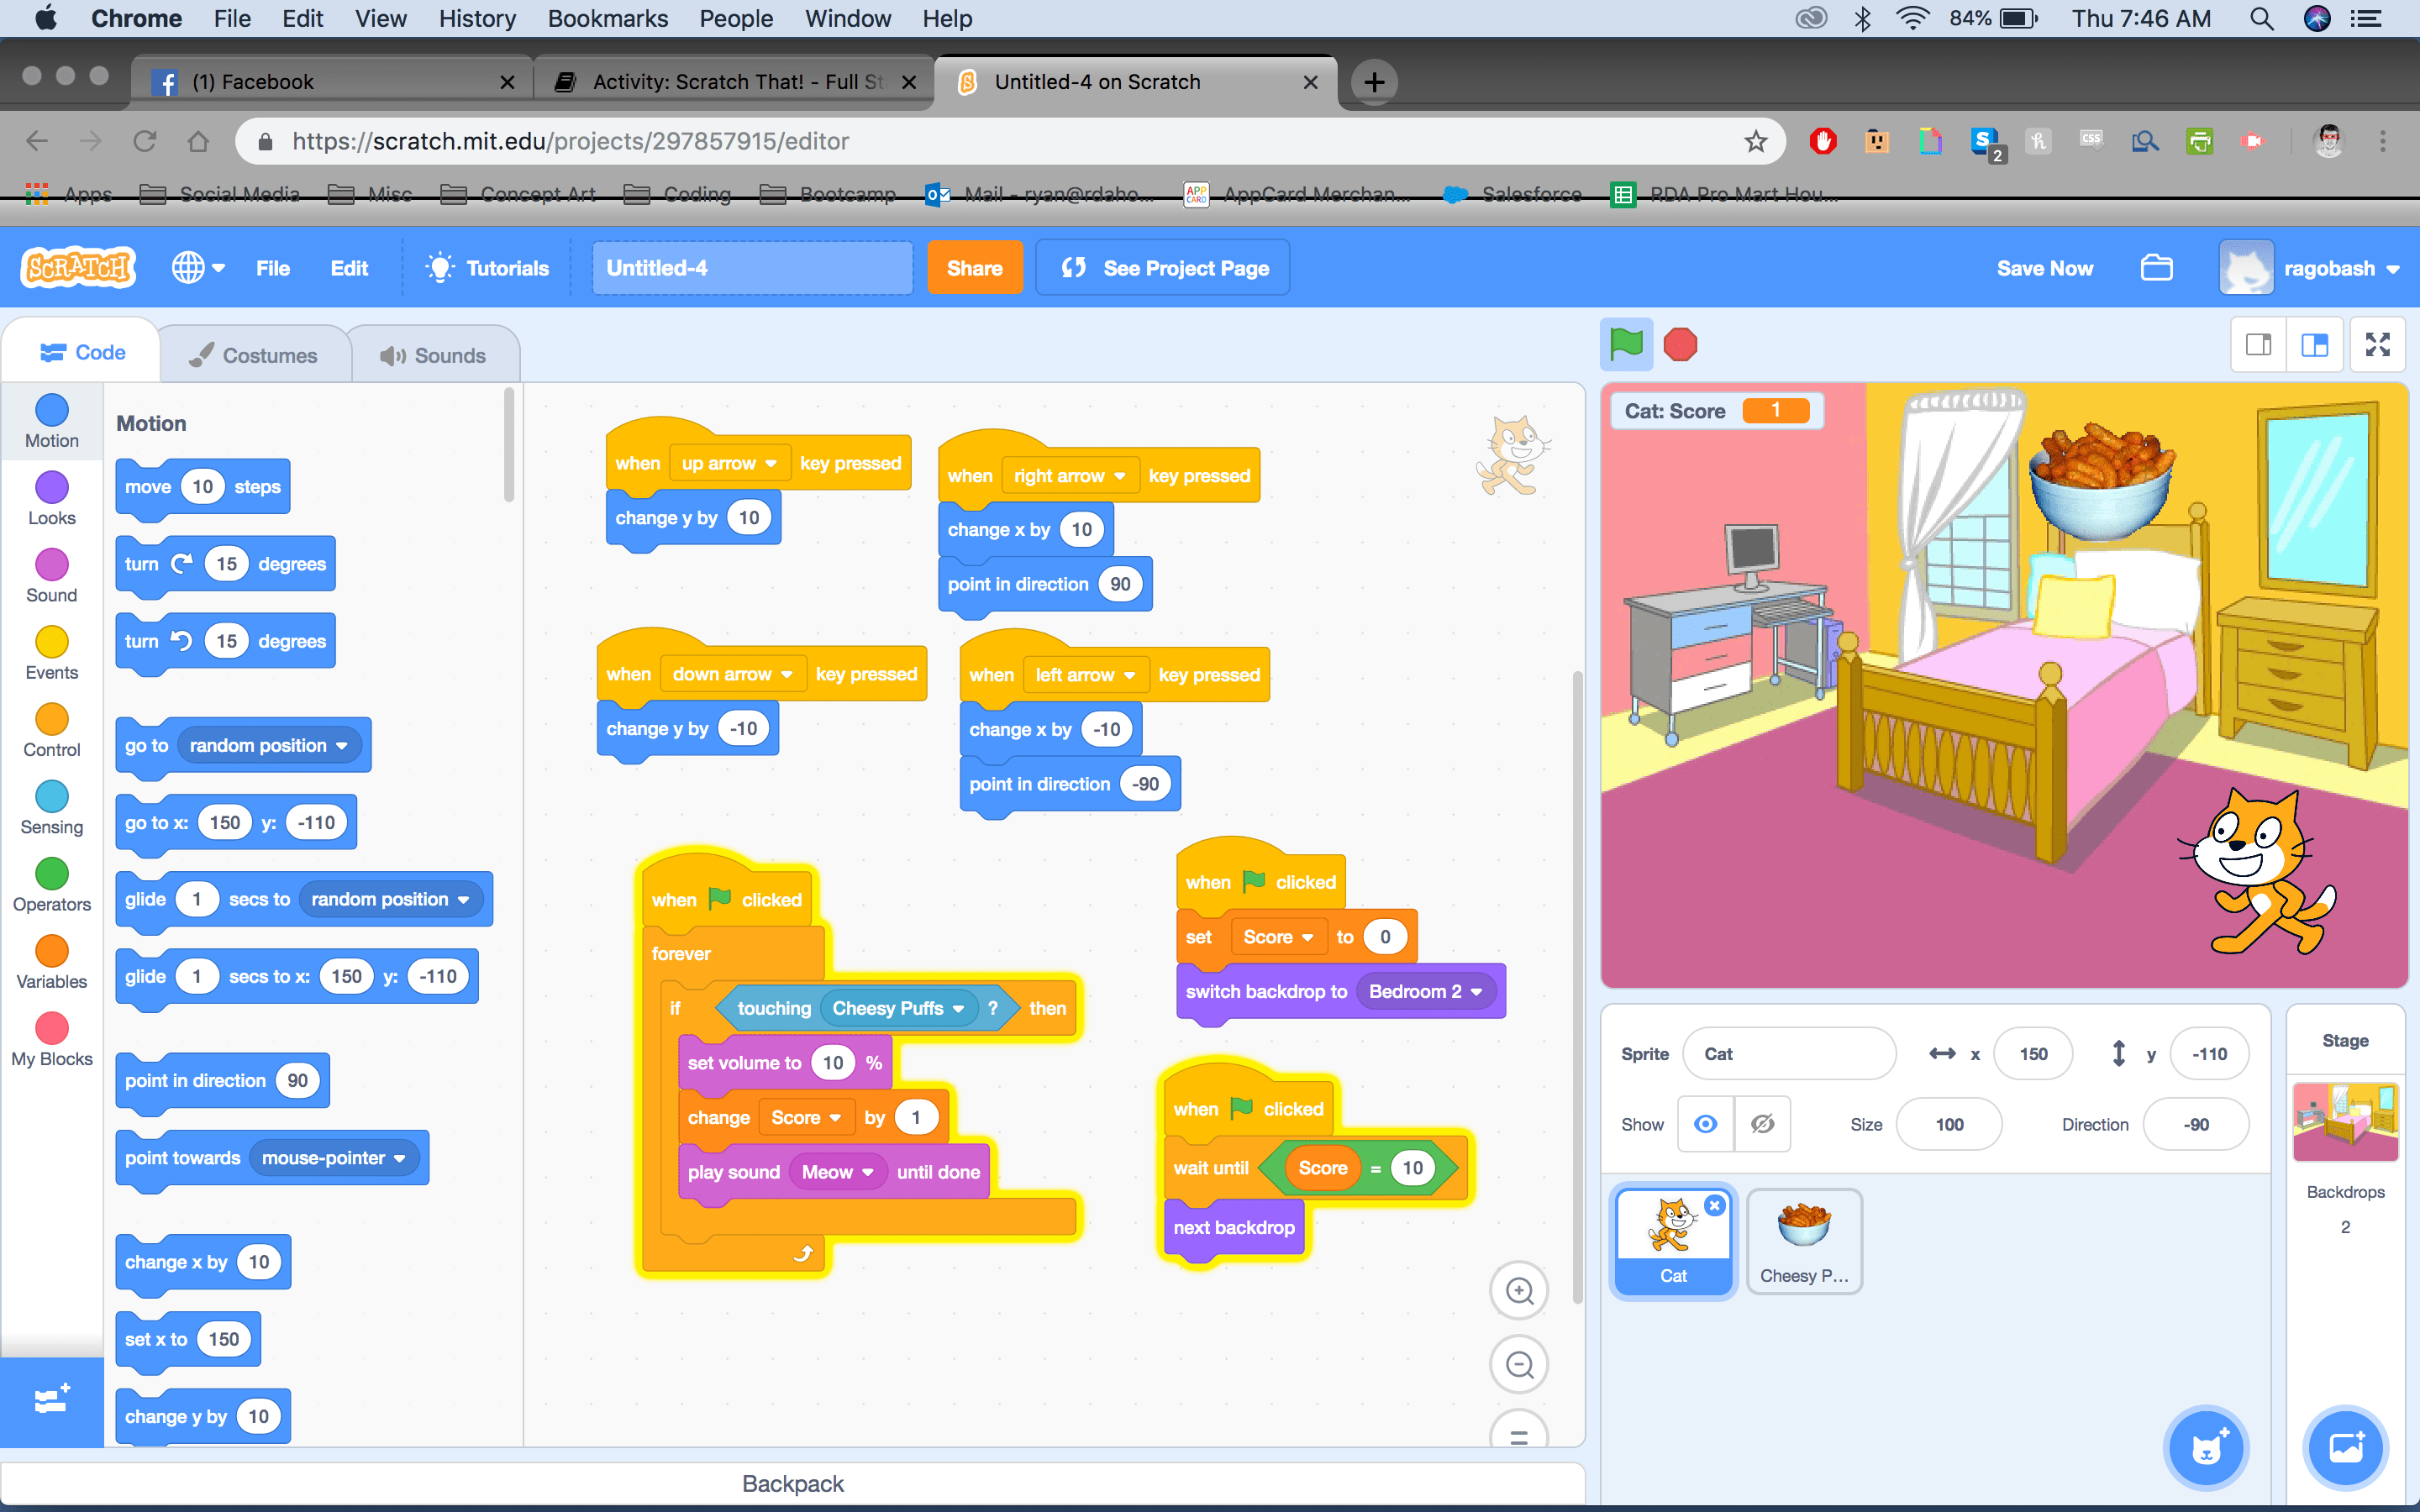
Task: Show the Cat sprite with eye toggle
Action: pyautogui.click(x=1706, y=1124)
